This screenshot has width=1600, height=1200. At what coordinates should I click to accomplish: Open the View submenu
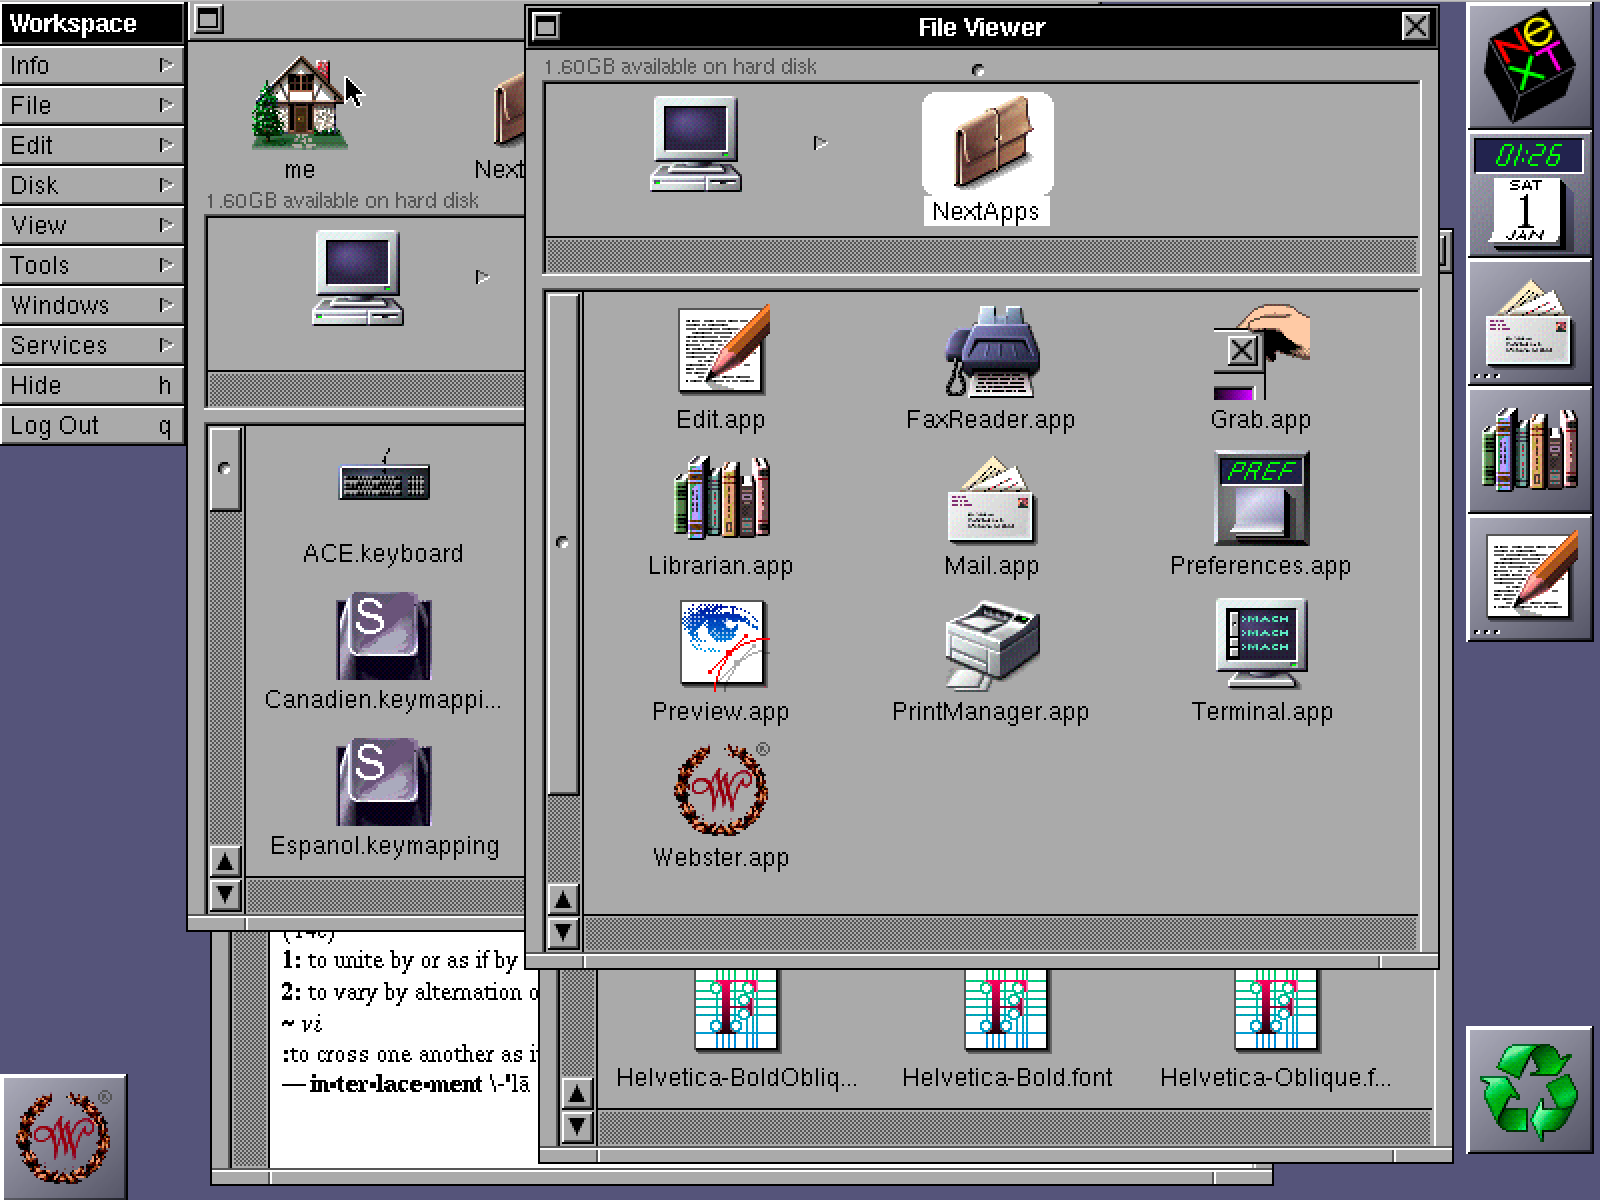tap(92, 225)
